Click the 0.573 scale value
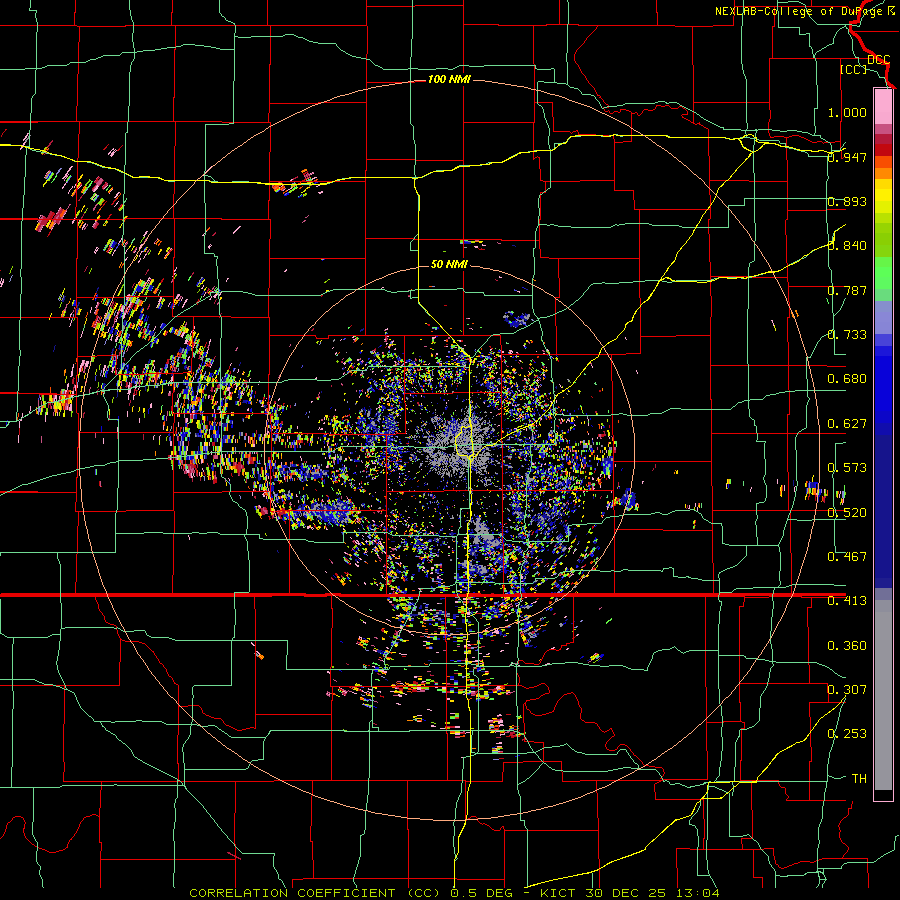 click(x=847, y=468)
